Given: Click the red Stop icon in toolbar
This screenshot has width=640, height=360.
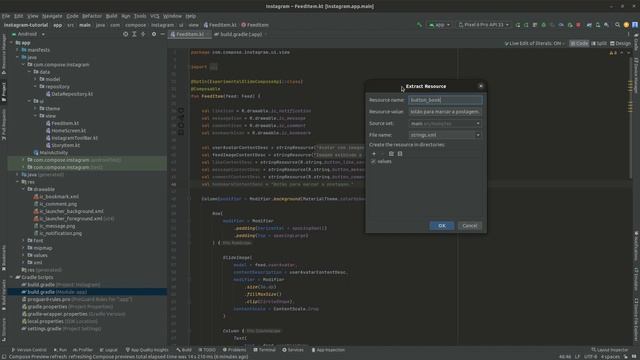Looking at the screenshot, I should 578,25.
